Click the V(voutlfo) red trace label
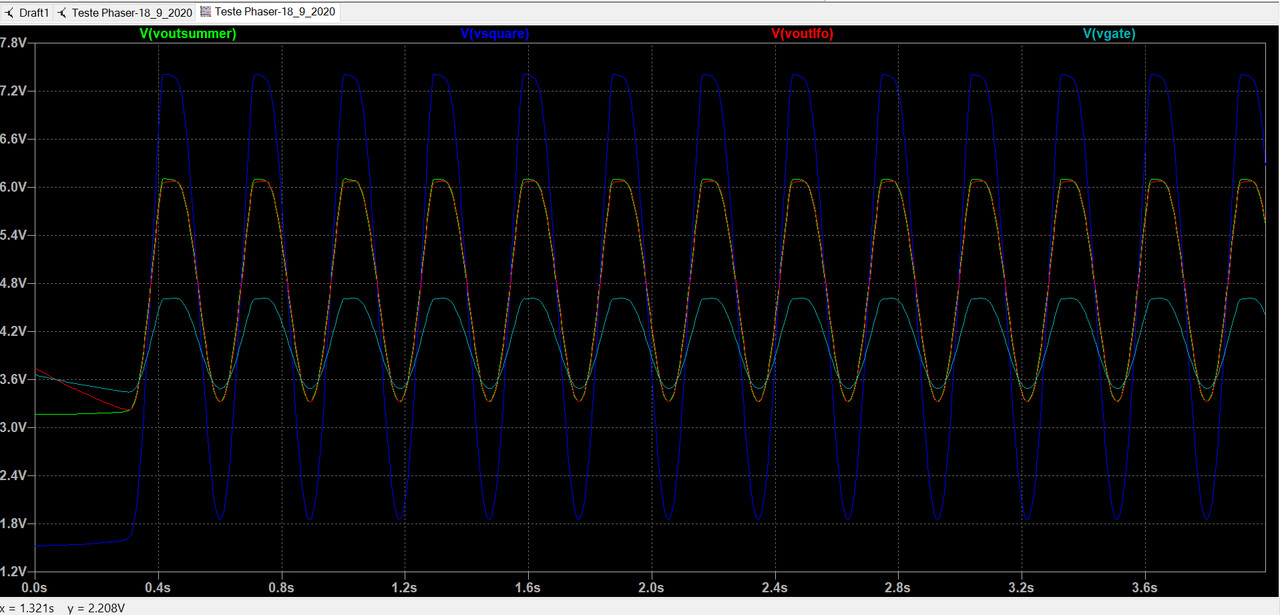Viewport: 1280px width, 615px height. click(802, 34)
